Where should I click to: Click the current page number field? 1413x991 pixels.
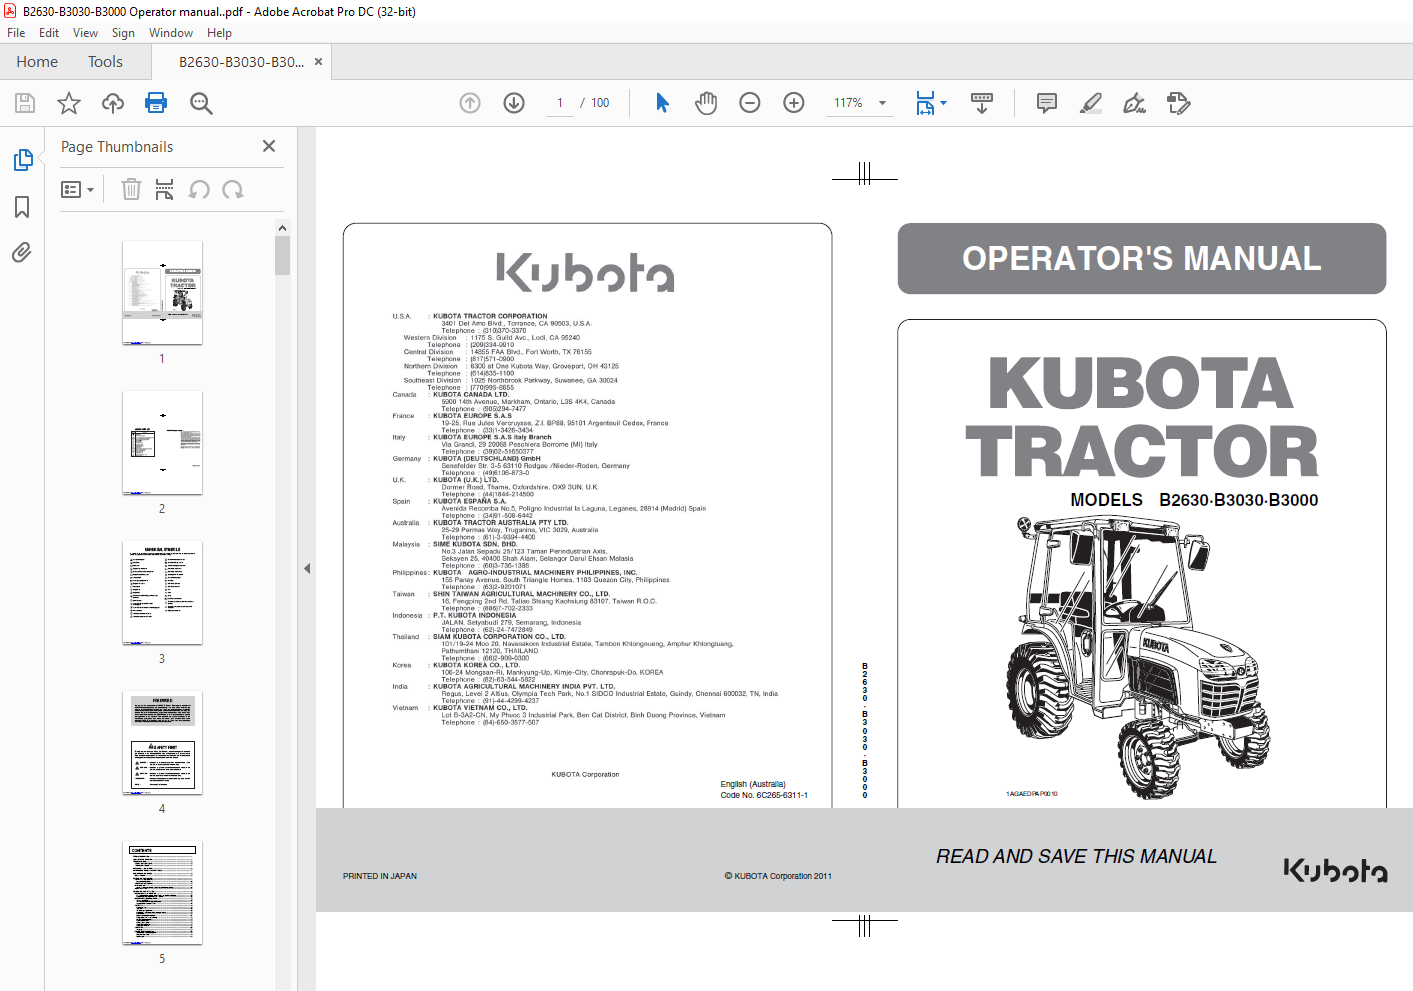tap(560, 103)
